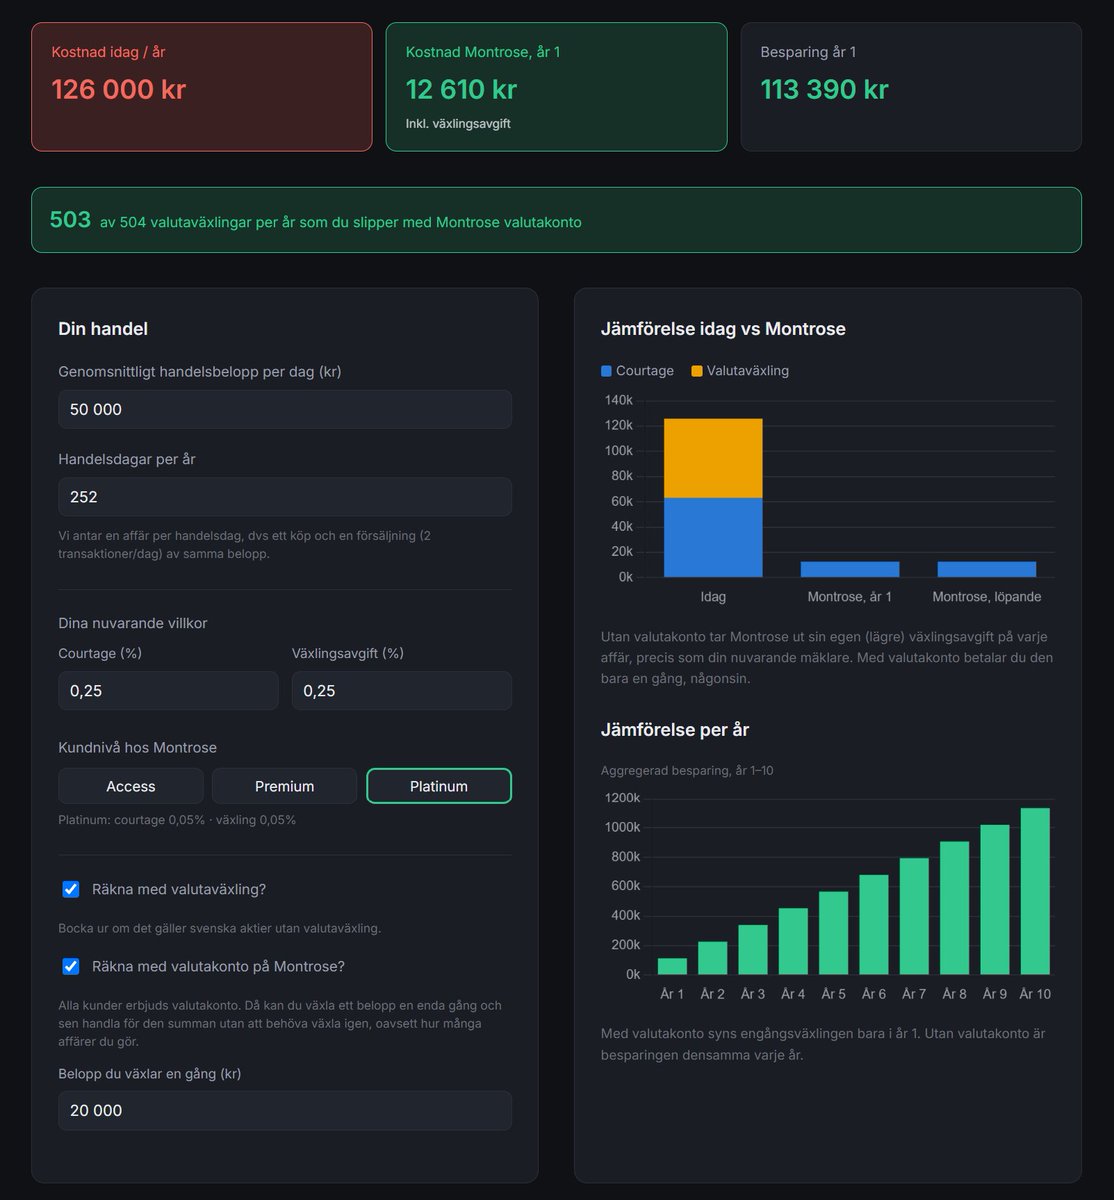Select the Access customer level

131,786
